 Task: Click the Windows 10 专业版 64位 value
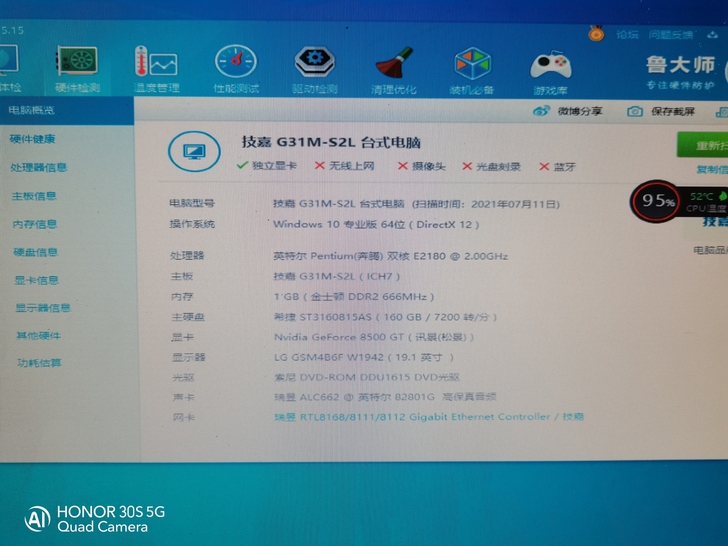(376, 224)
